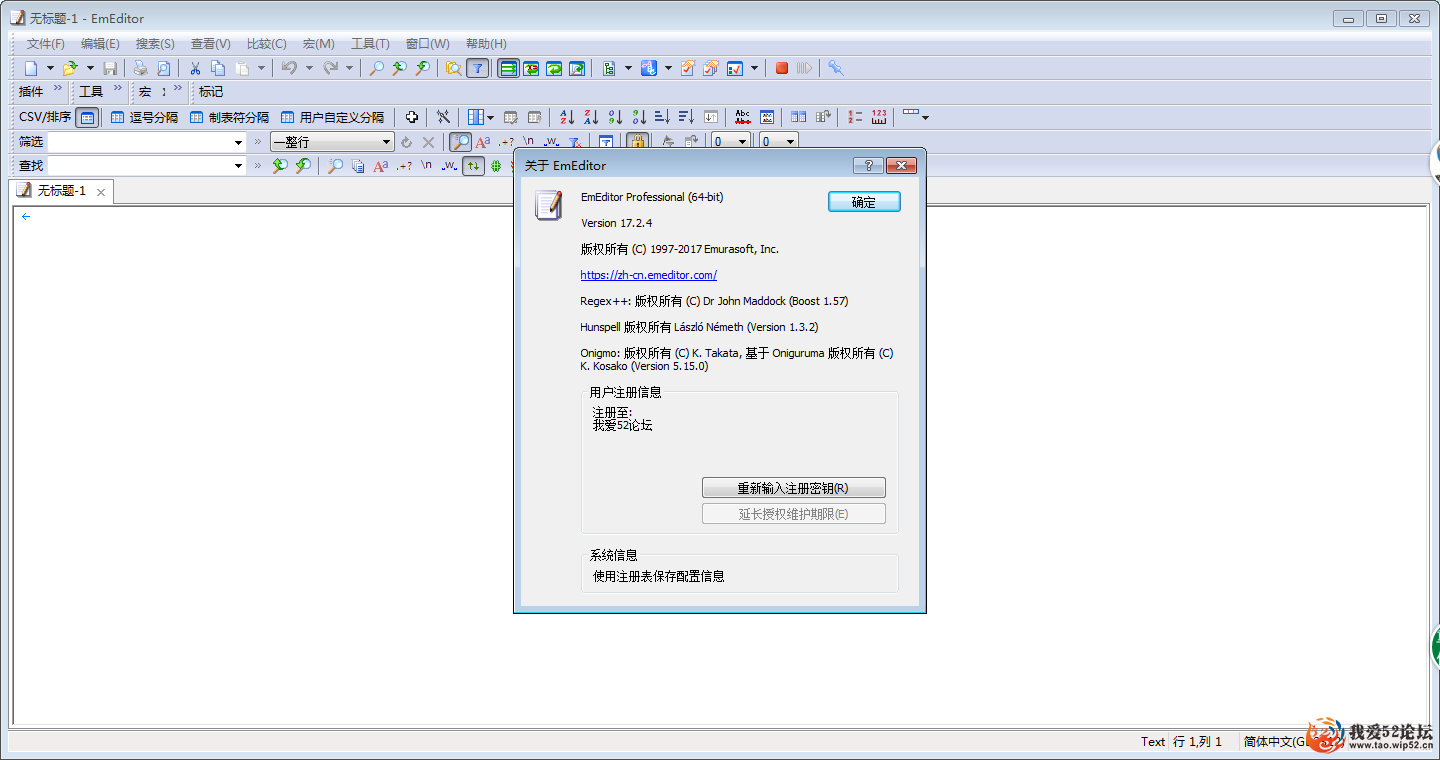Sort A to Z ascending
This screenshot has height=760, width=1440.
tap(567, 117)
